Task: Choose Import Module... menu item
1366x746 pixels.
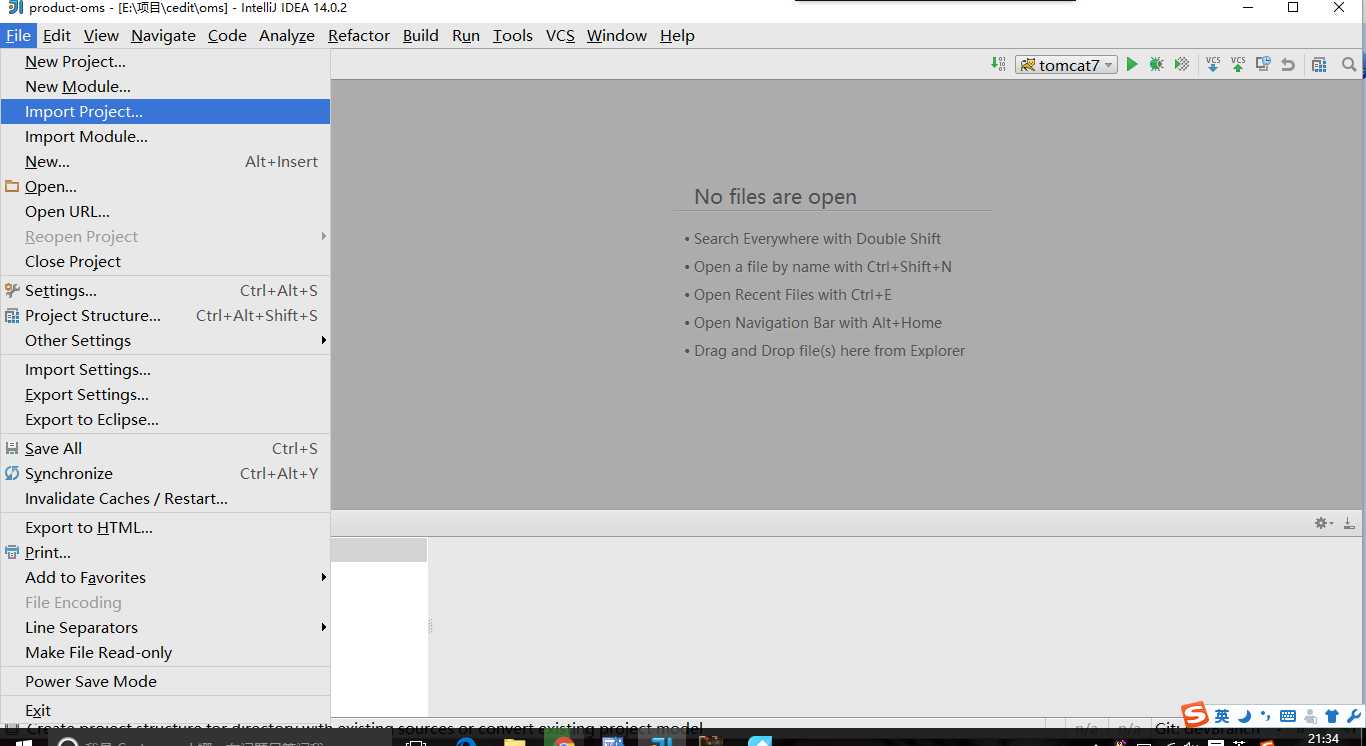Action: click(165, 136)
